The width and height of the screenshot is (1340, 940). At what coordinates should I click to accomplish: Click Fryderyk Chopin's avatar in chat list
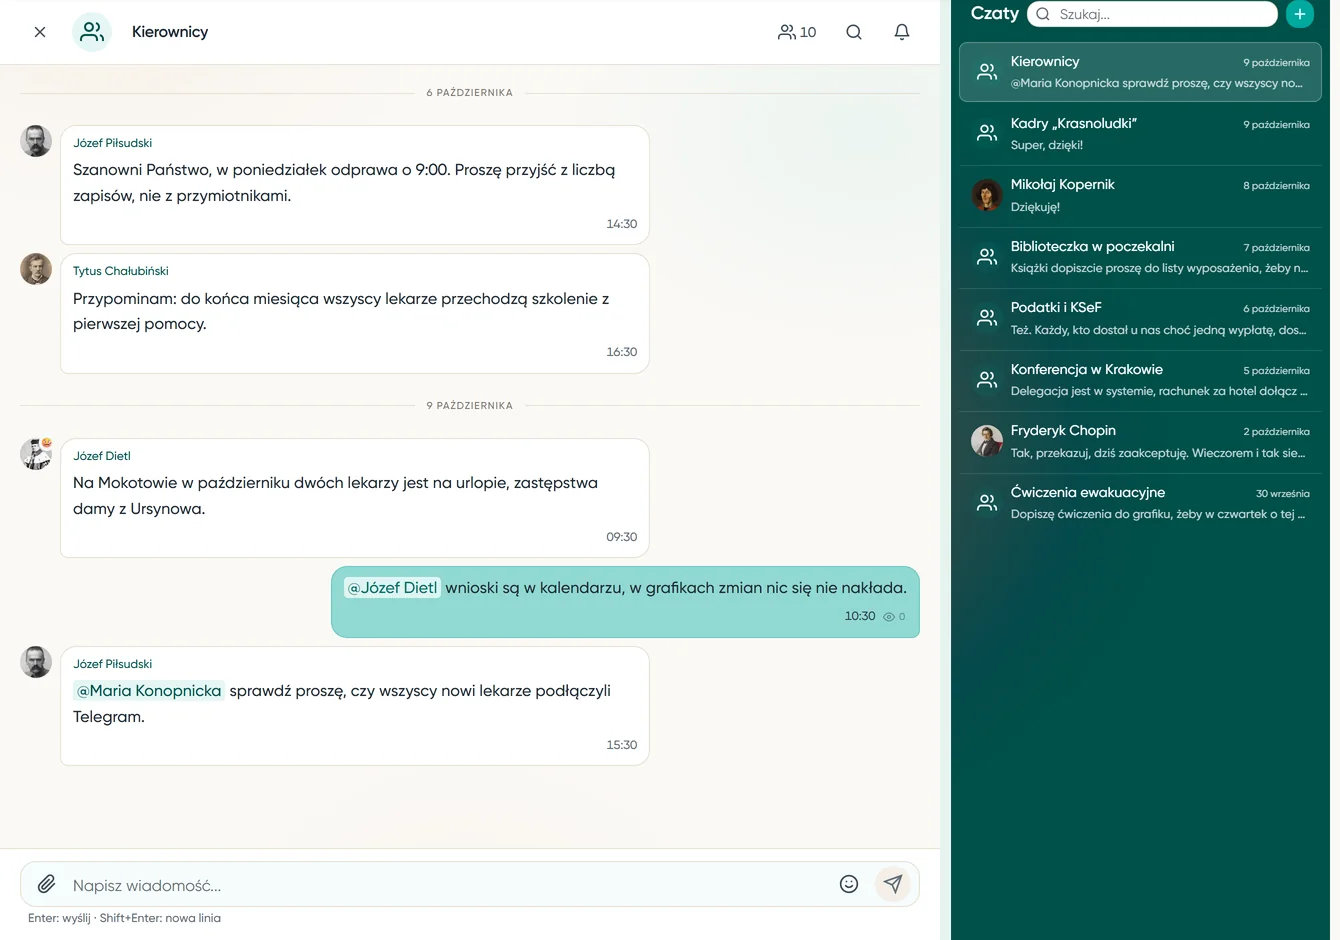pyautogui.click(x=987, y=441)
